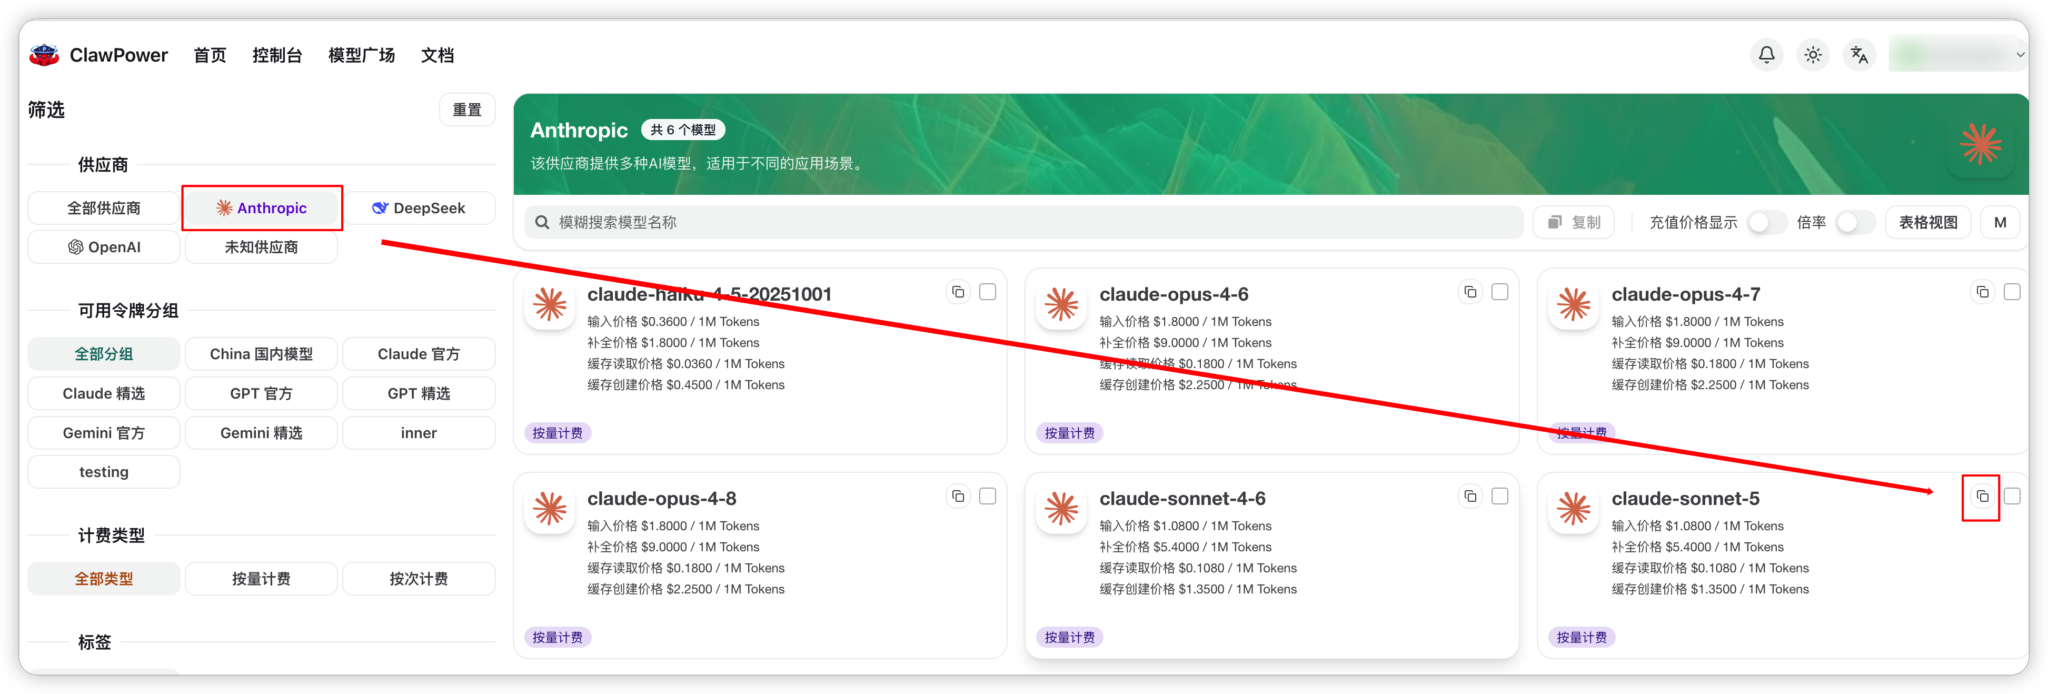Copy the claude-sonnet-4-6 model name
2048x694 pixels.
[1470, 496]
